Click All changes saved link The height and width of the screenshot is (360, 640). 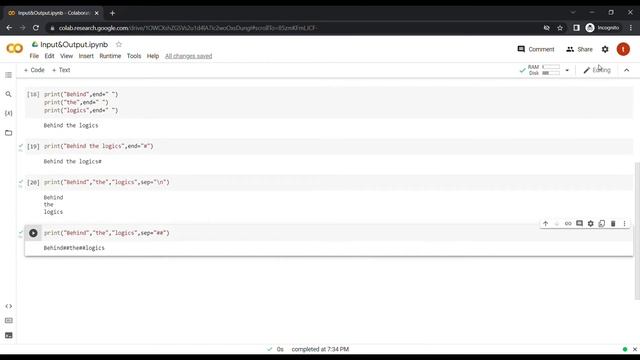(189, 56)
